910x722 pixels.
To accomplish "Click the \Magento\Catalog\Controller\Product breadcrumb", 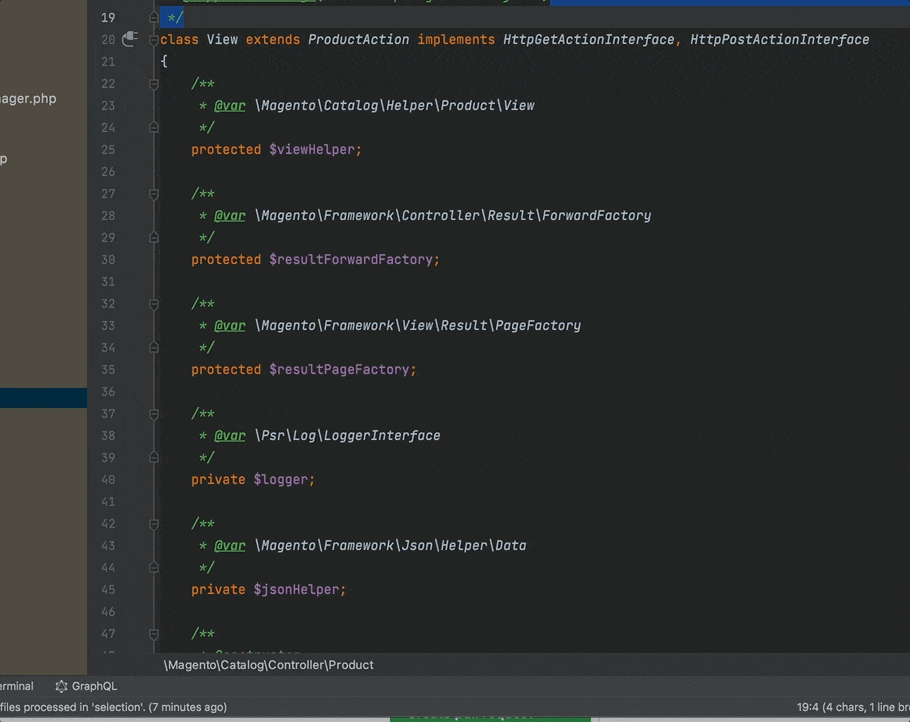I will pos(269,665).
